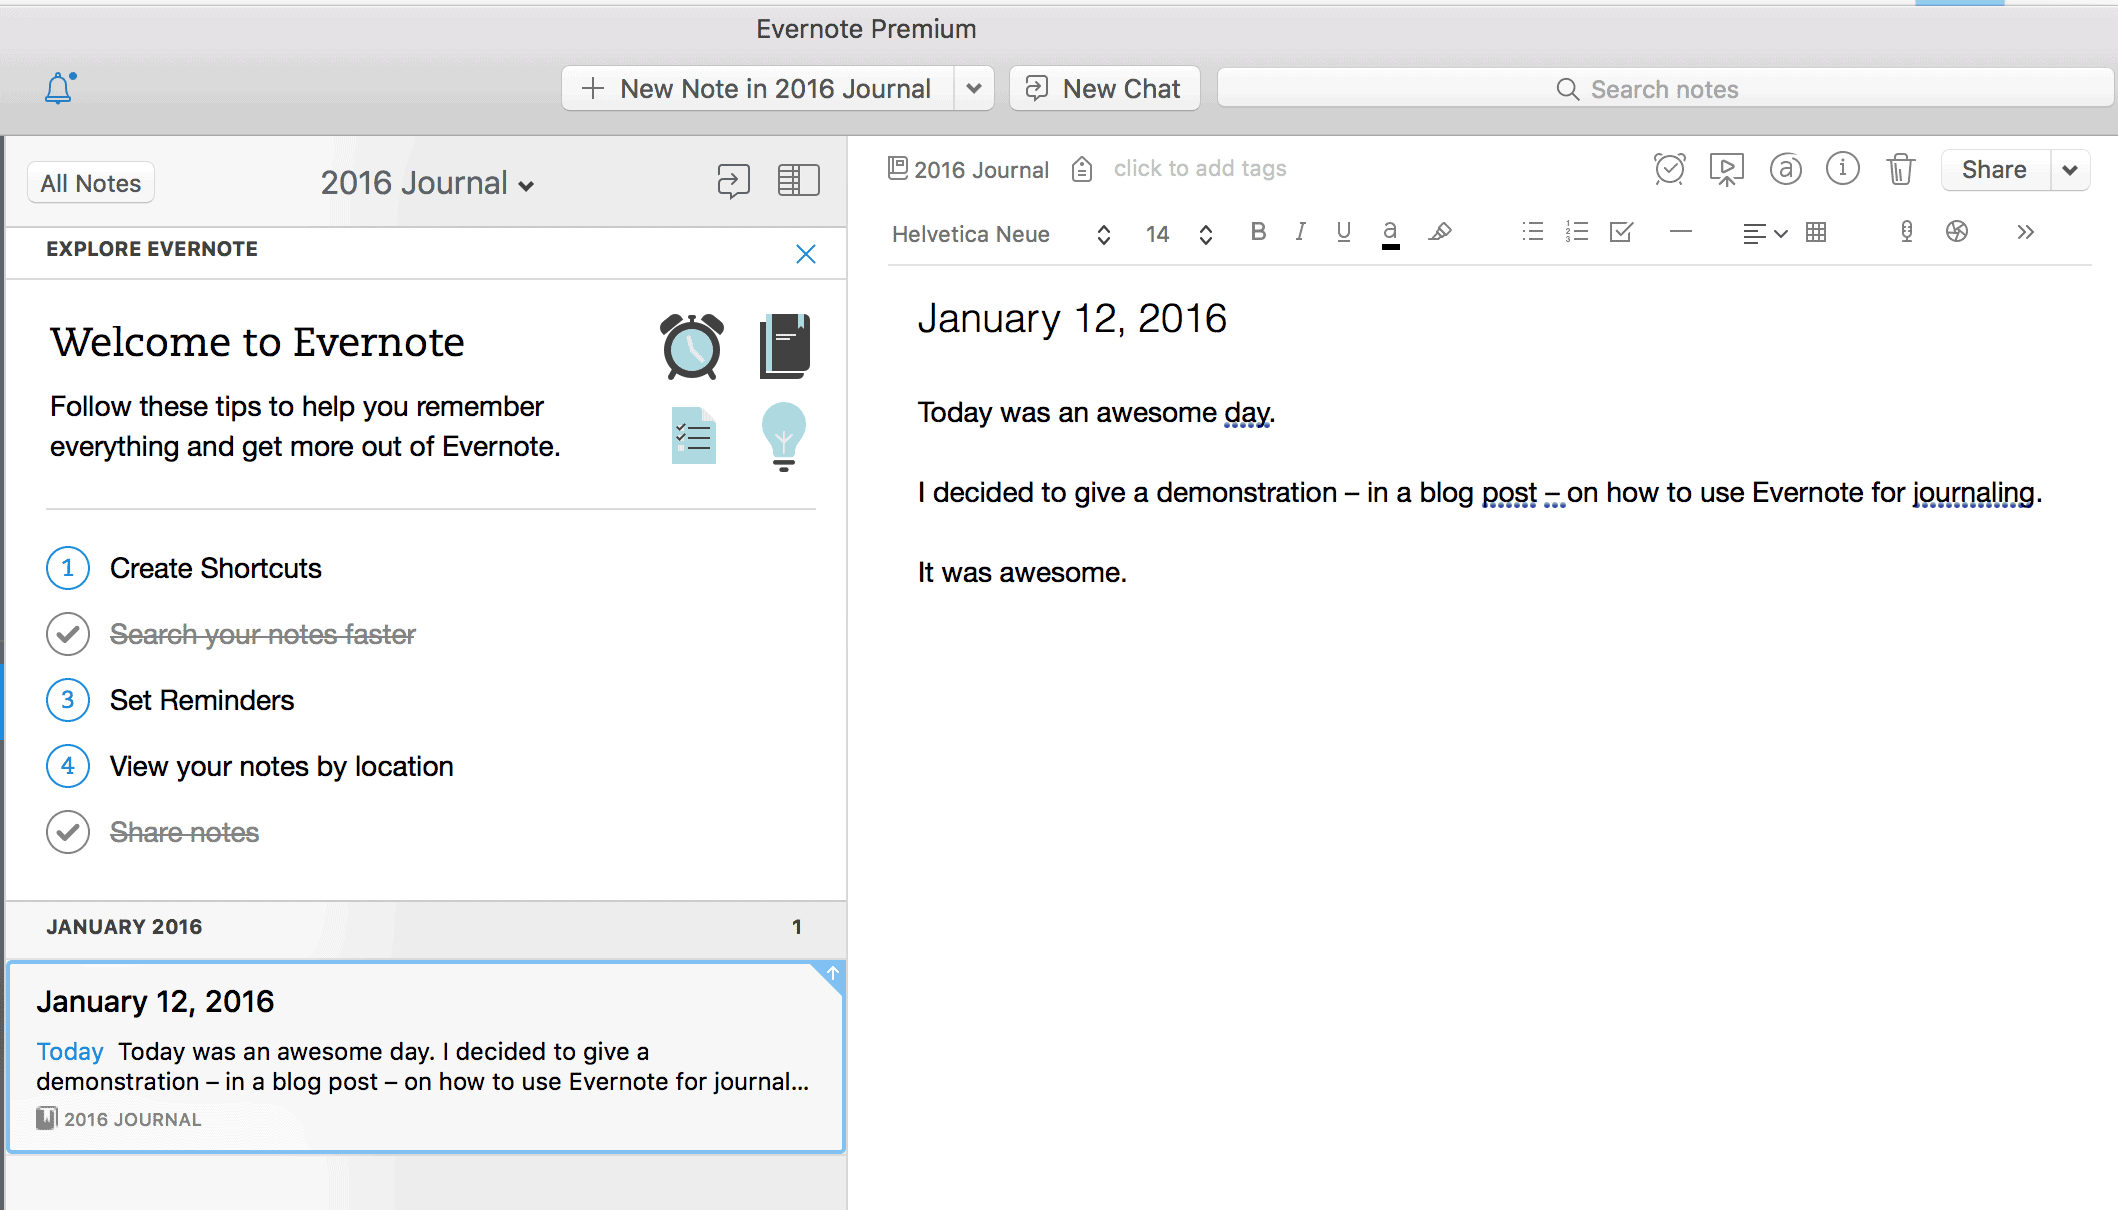Click the Share button
Screen dimensions: 2118x1210
tap(1995, 170)
